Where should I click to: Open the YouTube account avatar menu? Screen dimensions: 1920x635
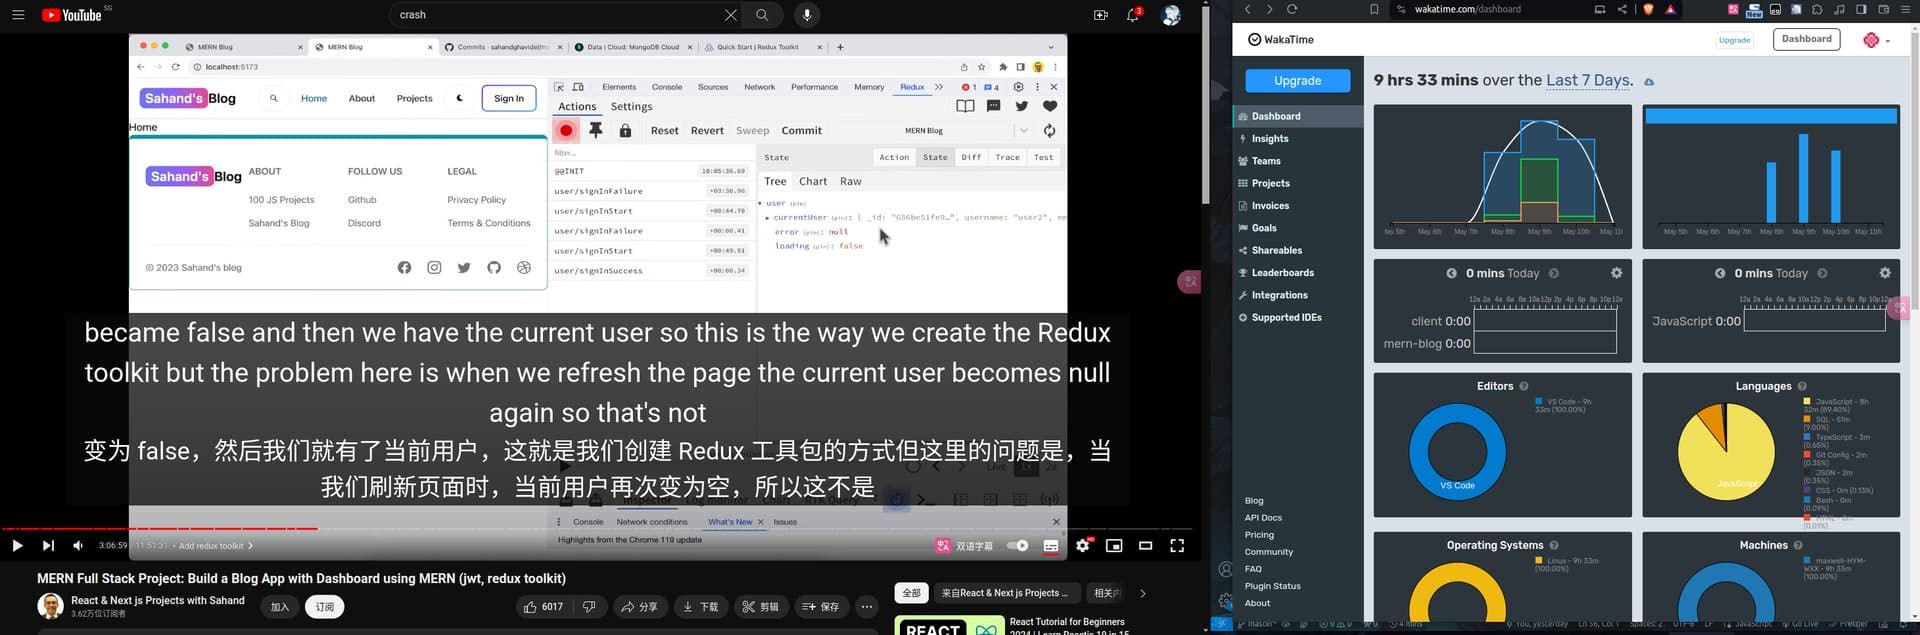pos(1171,15)
